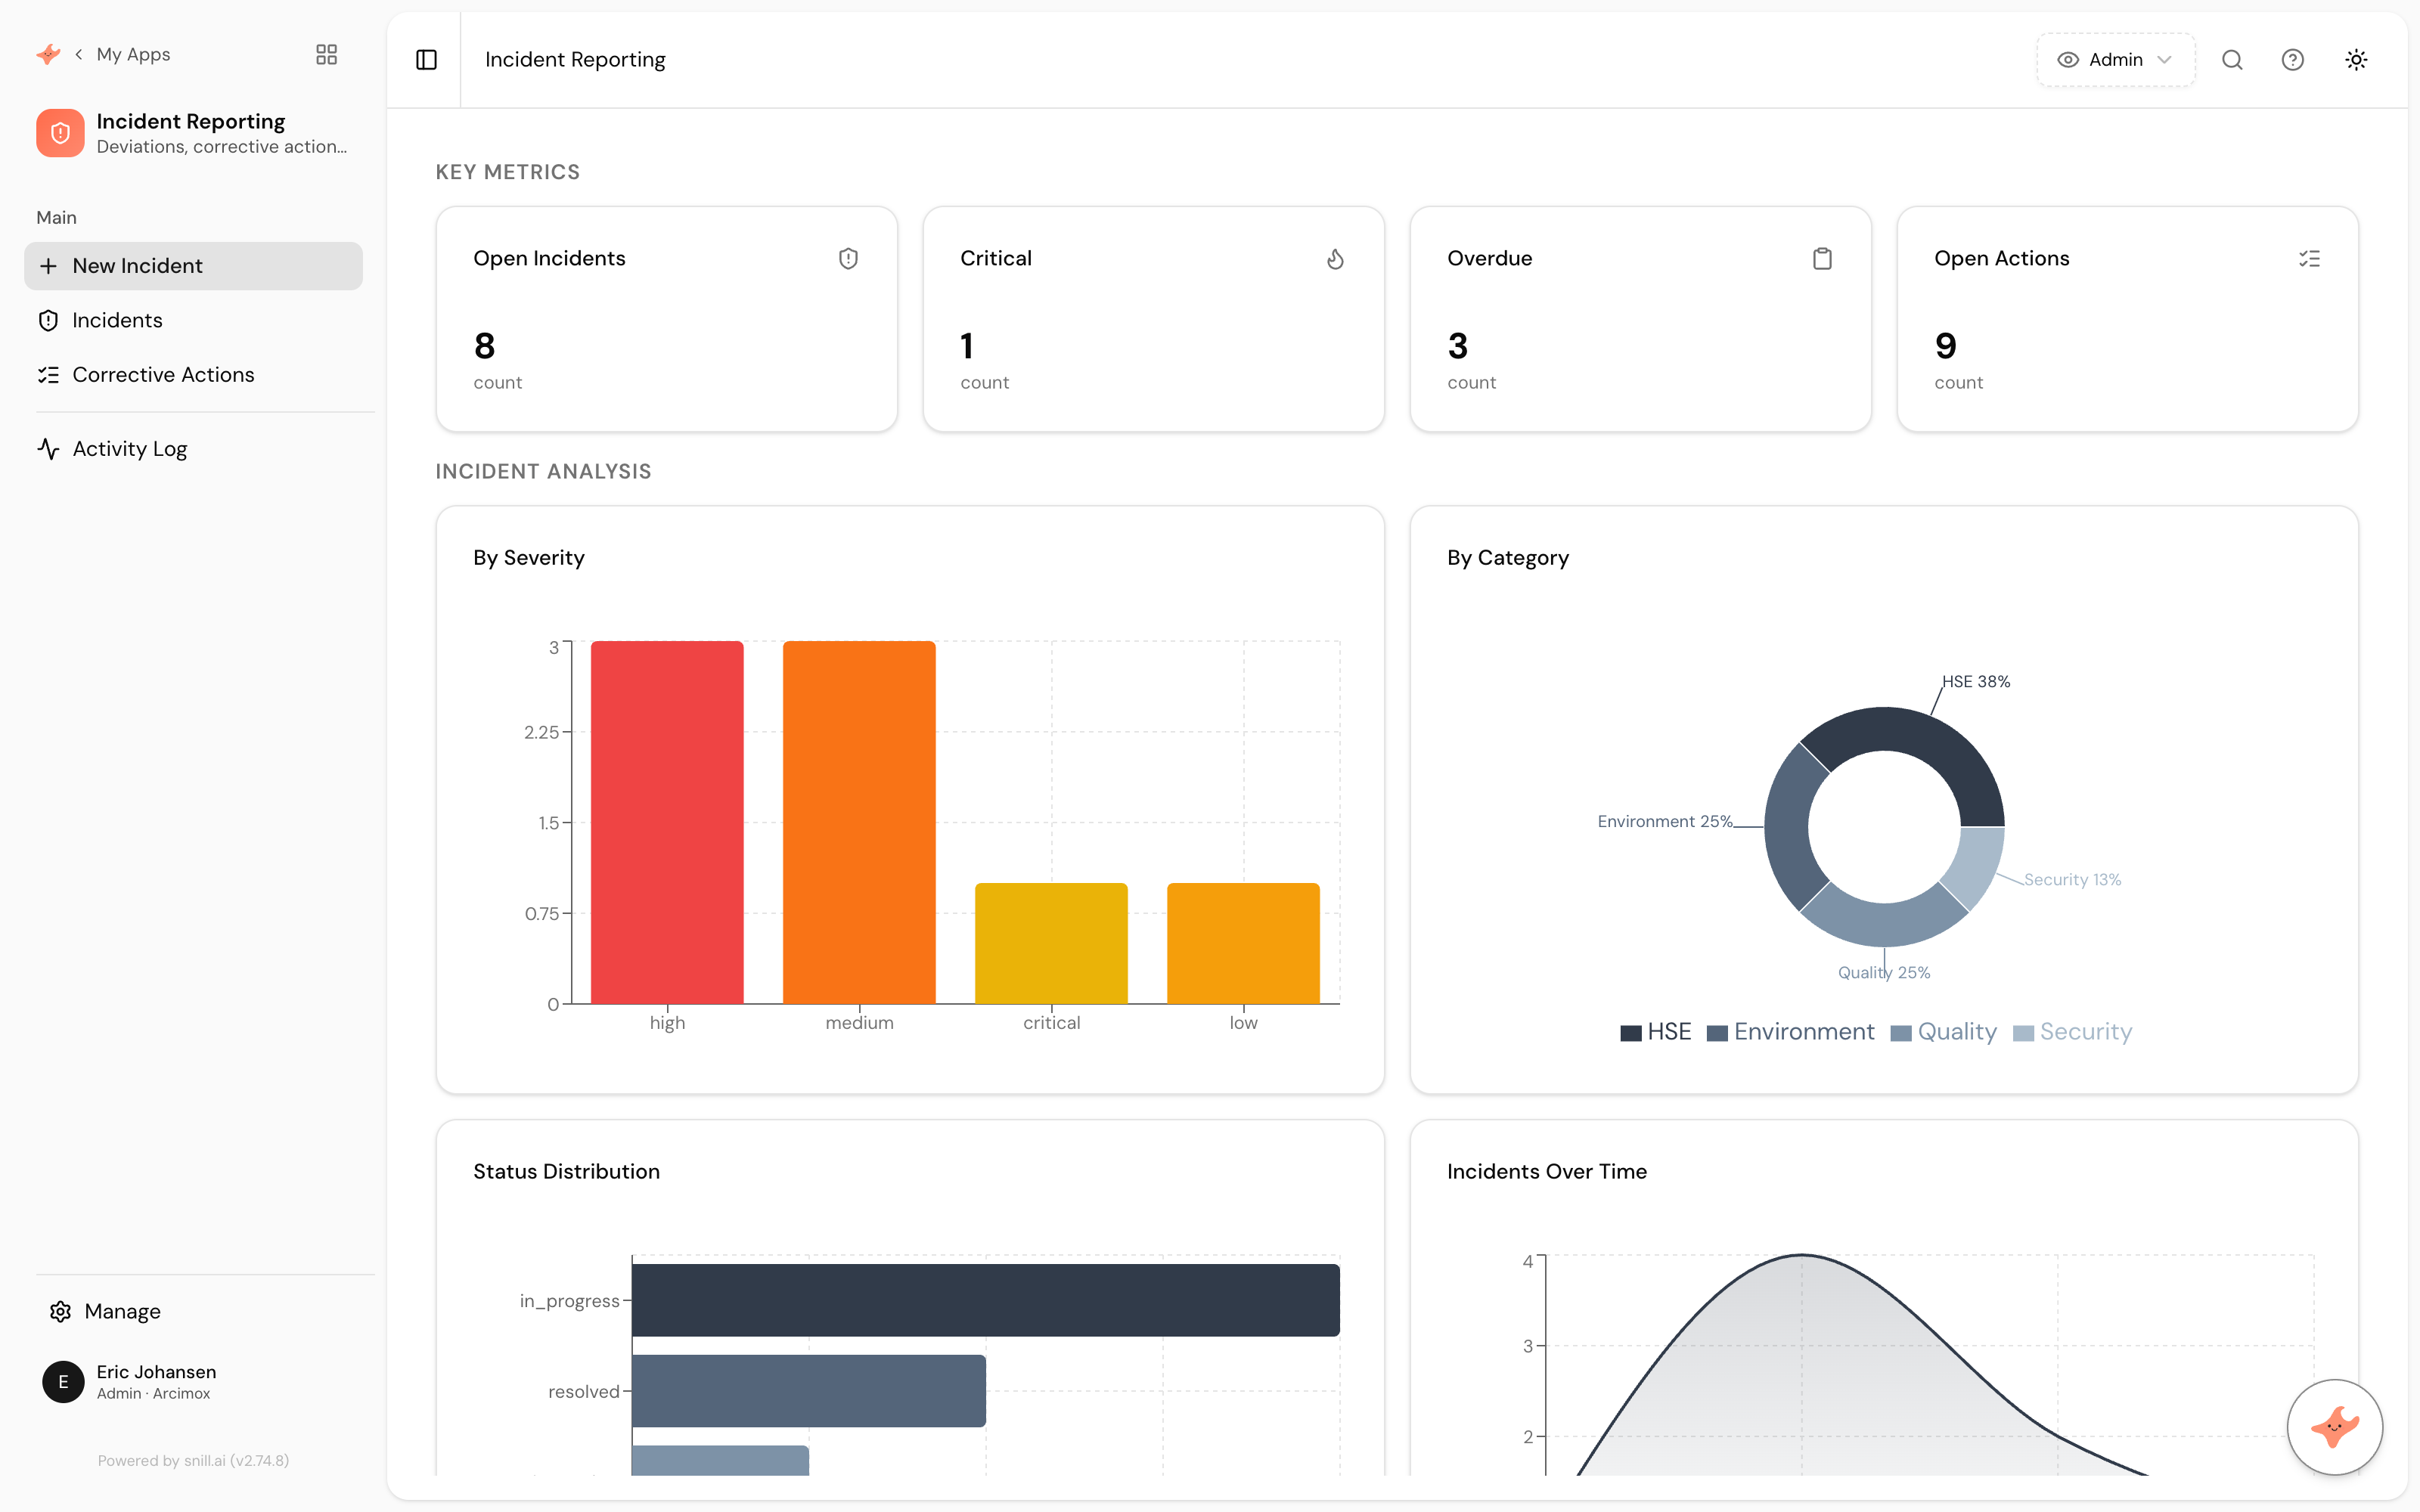Click the Security legend swatch
This screenshot has height=1512, width=2420.
tap(2023, 1033)
